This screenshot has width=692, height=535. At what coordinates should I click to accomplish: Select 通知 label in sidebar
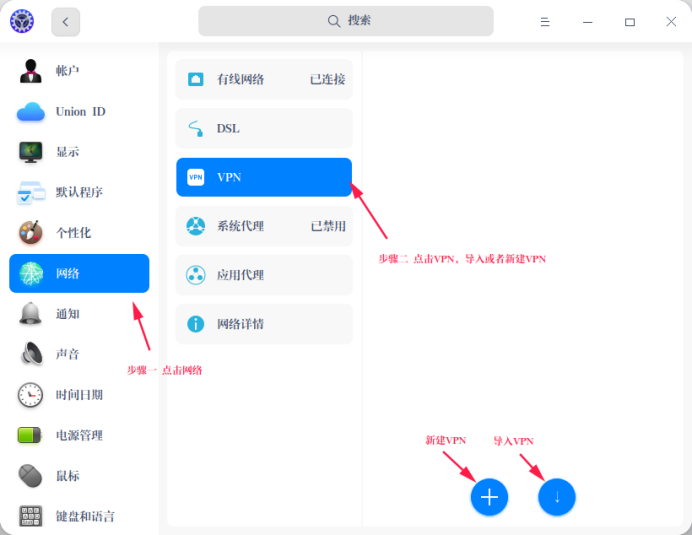coord(68,314)
